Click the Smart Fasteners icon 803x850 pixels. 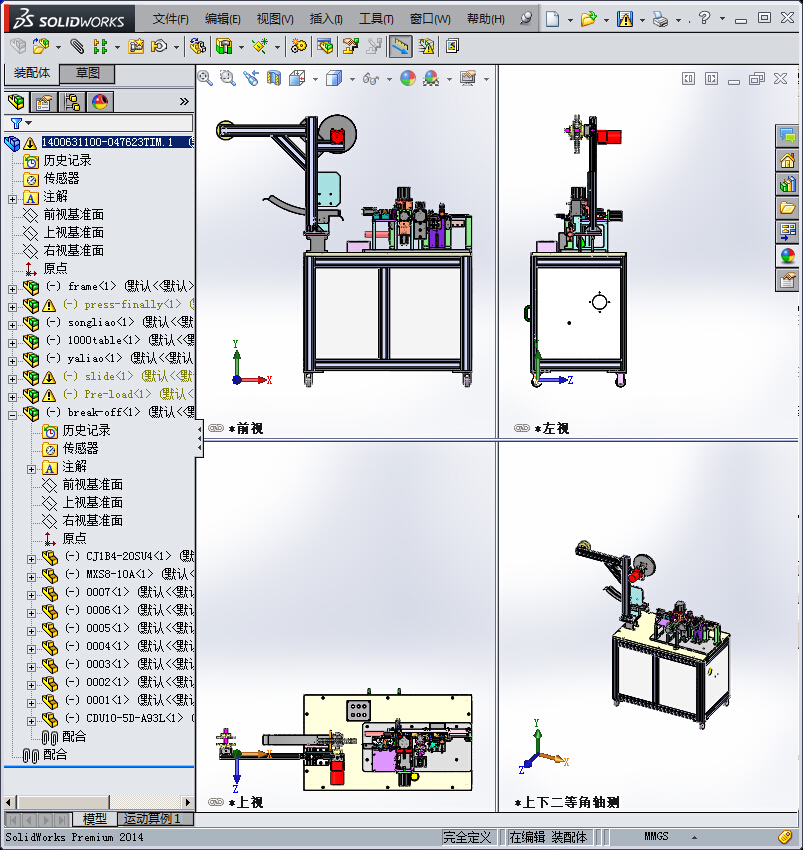point(136,46)
